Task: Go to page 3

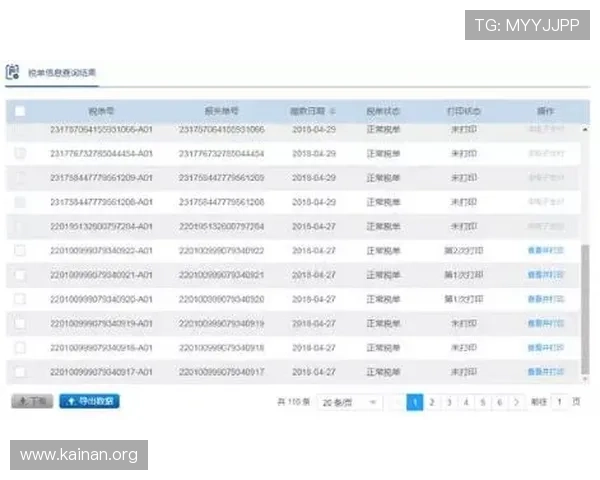Action: point(449,402)
